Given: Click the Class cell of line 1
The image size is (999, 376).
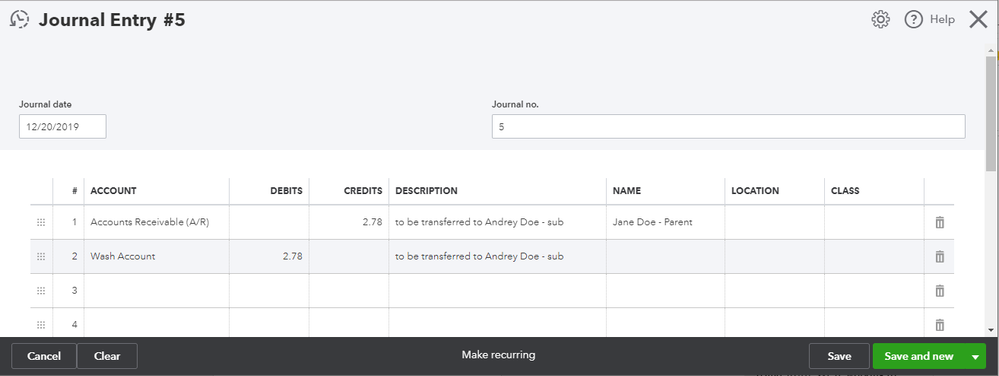Looking at the screenshot, I should point(875,222).
